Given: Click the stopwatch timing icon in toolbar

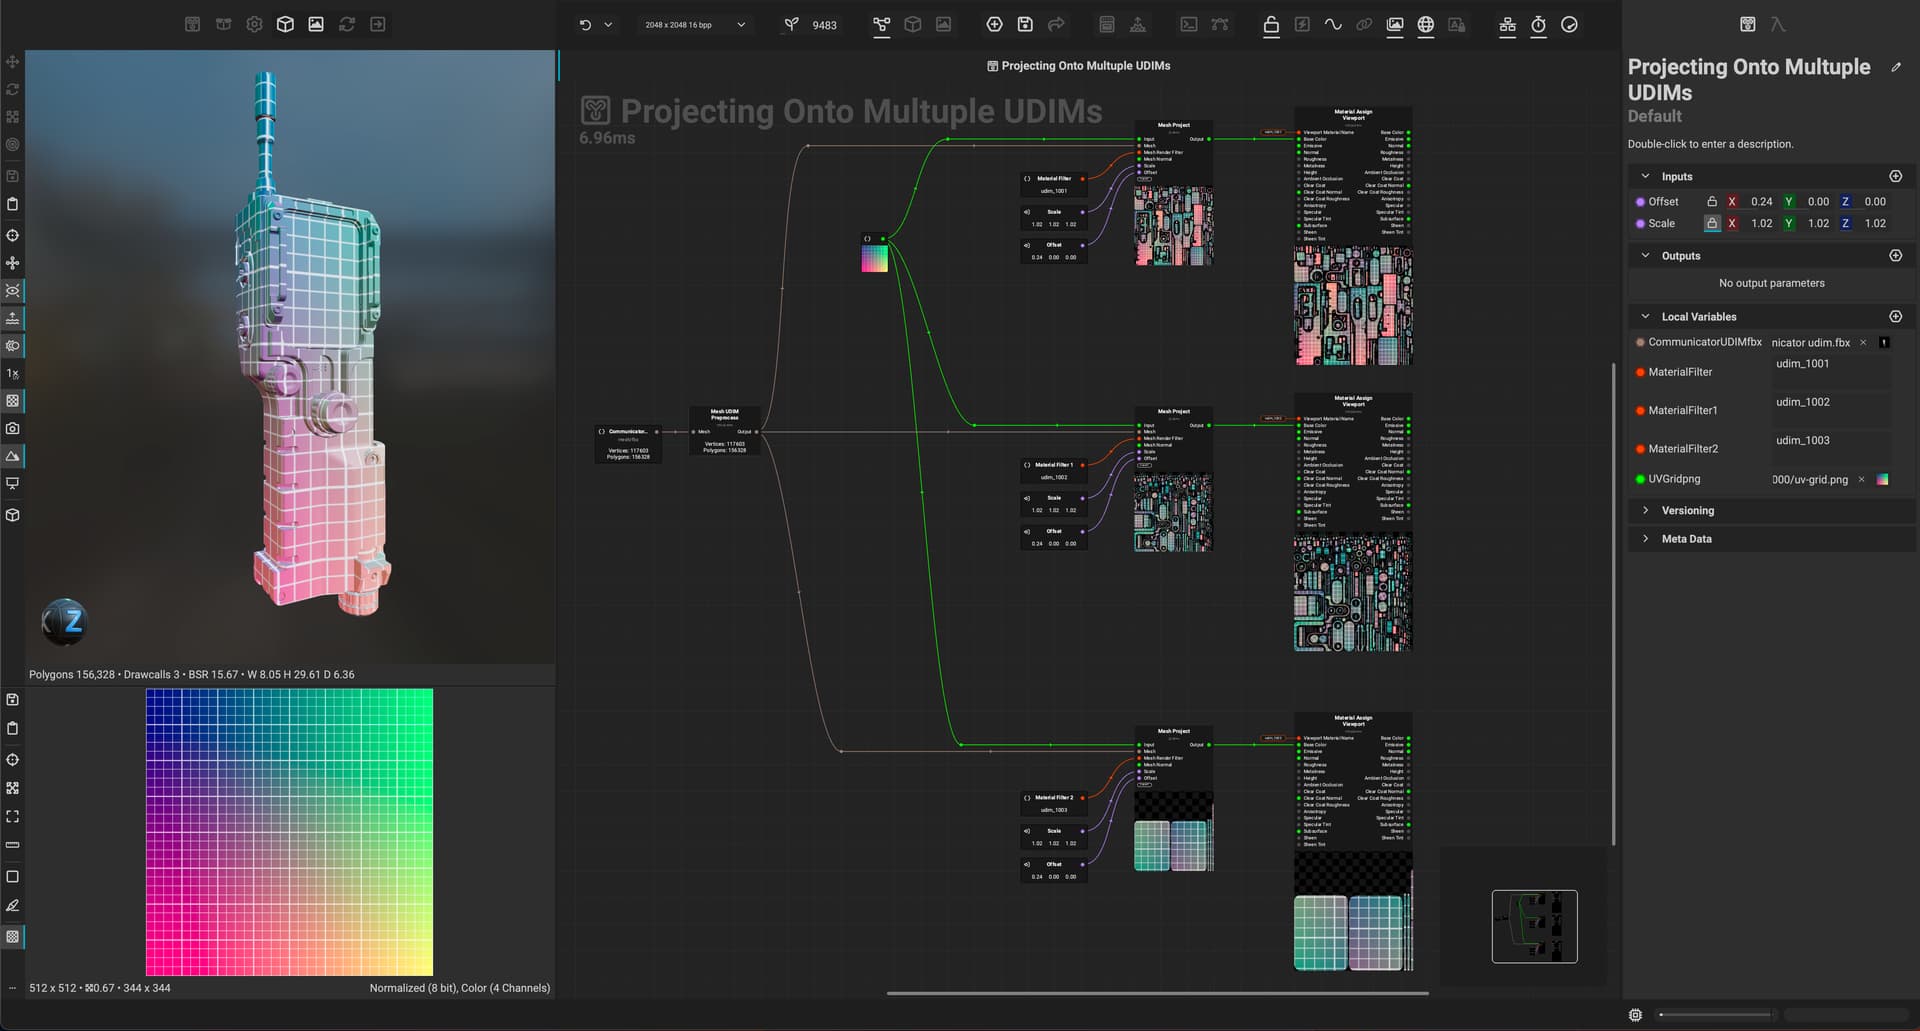Looking at the screenshot, I should click(x=1538, y=25).
